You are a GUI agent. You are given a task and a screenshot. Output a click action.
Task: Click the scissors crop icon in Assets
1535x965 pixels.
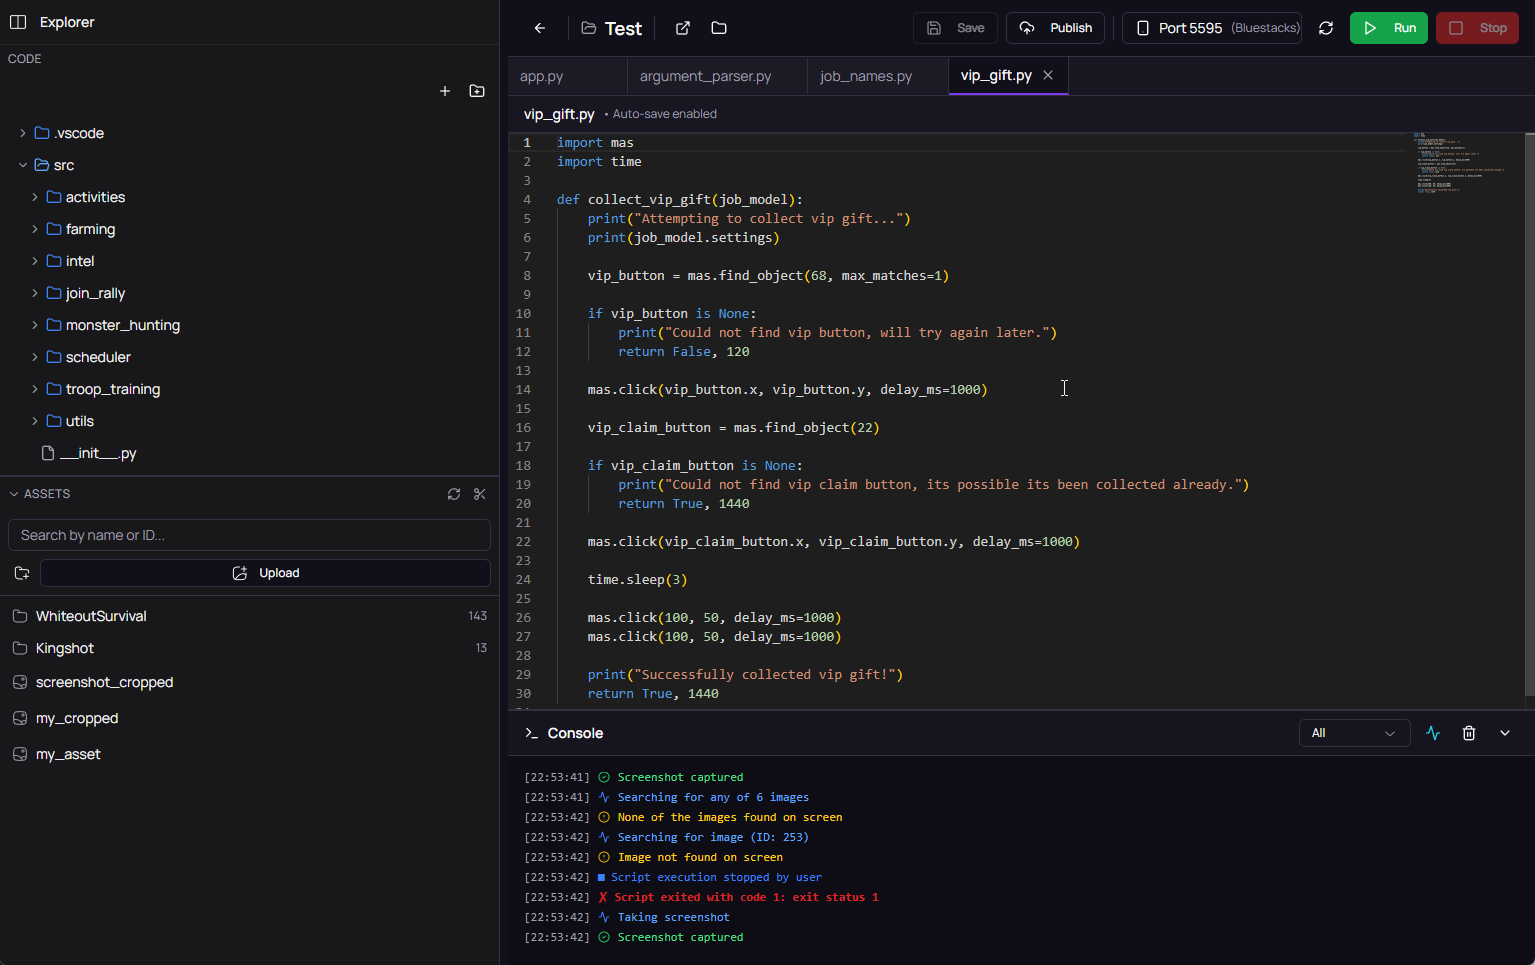pos(480,494)
